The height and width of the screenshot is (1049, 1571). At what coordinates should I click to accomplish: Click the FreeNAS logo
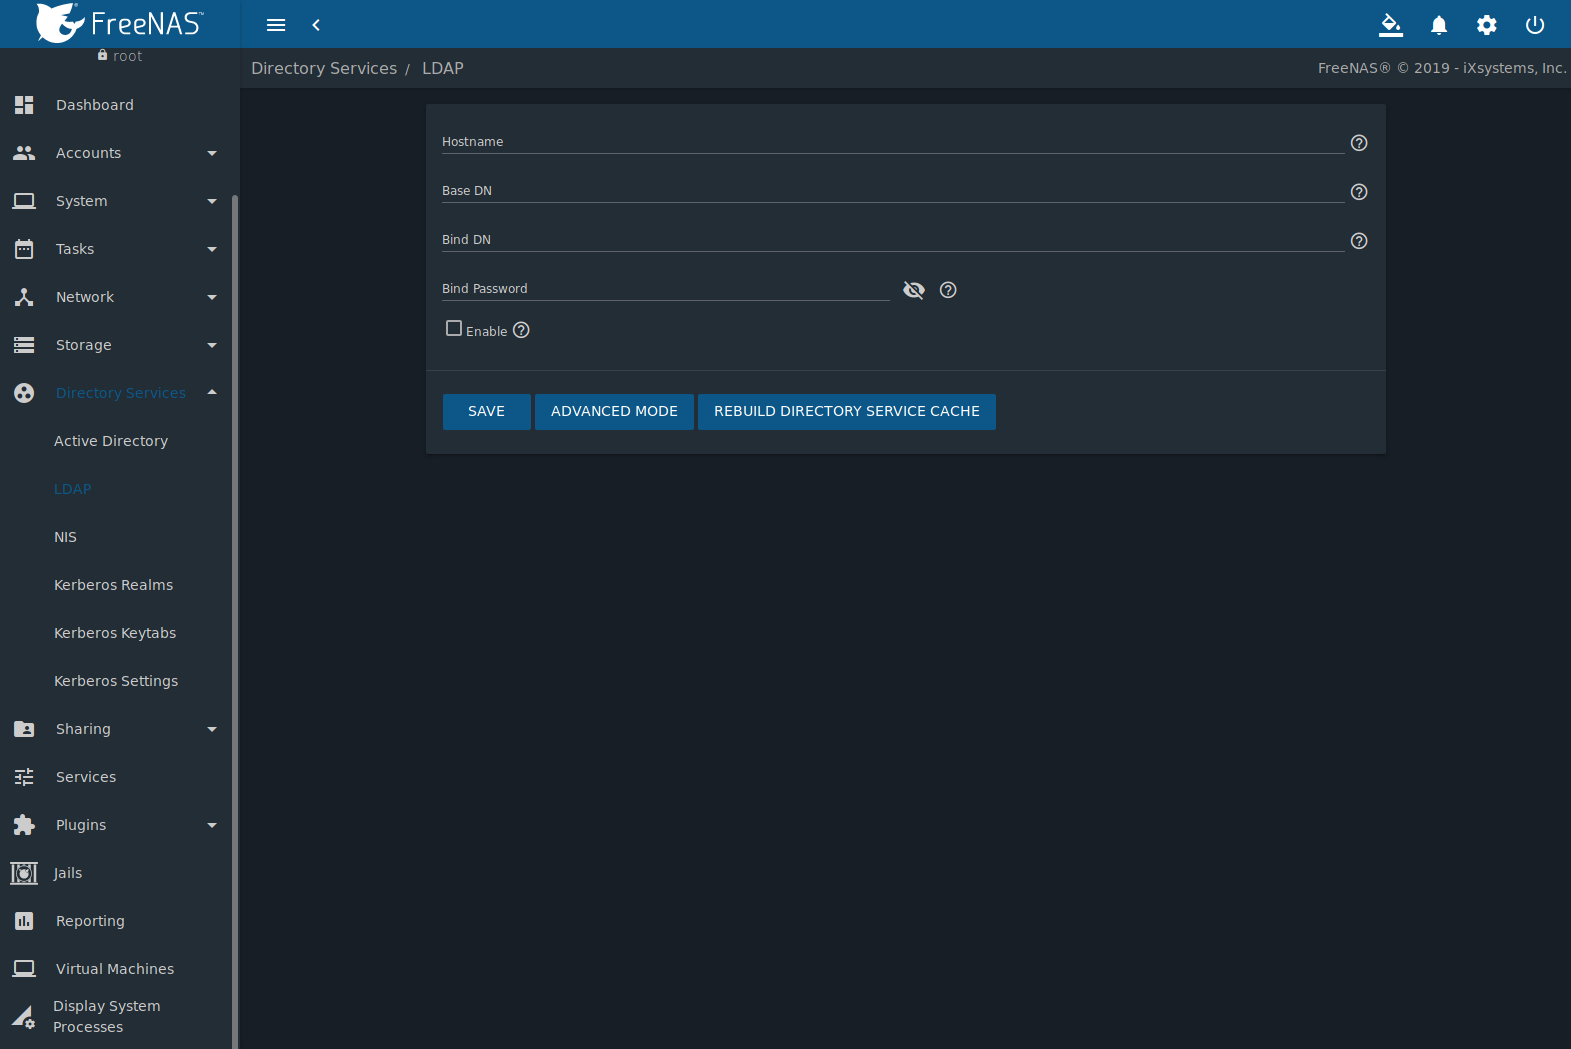[120, 23]
